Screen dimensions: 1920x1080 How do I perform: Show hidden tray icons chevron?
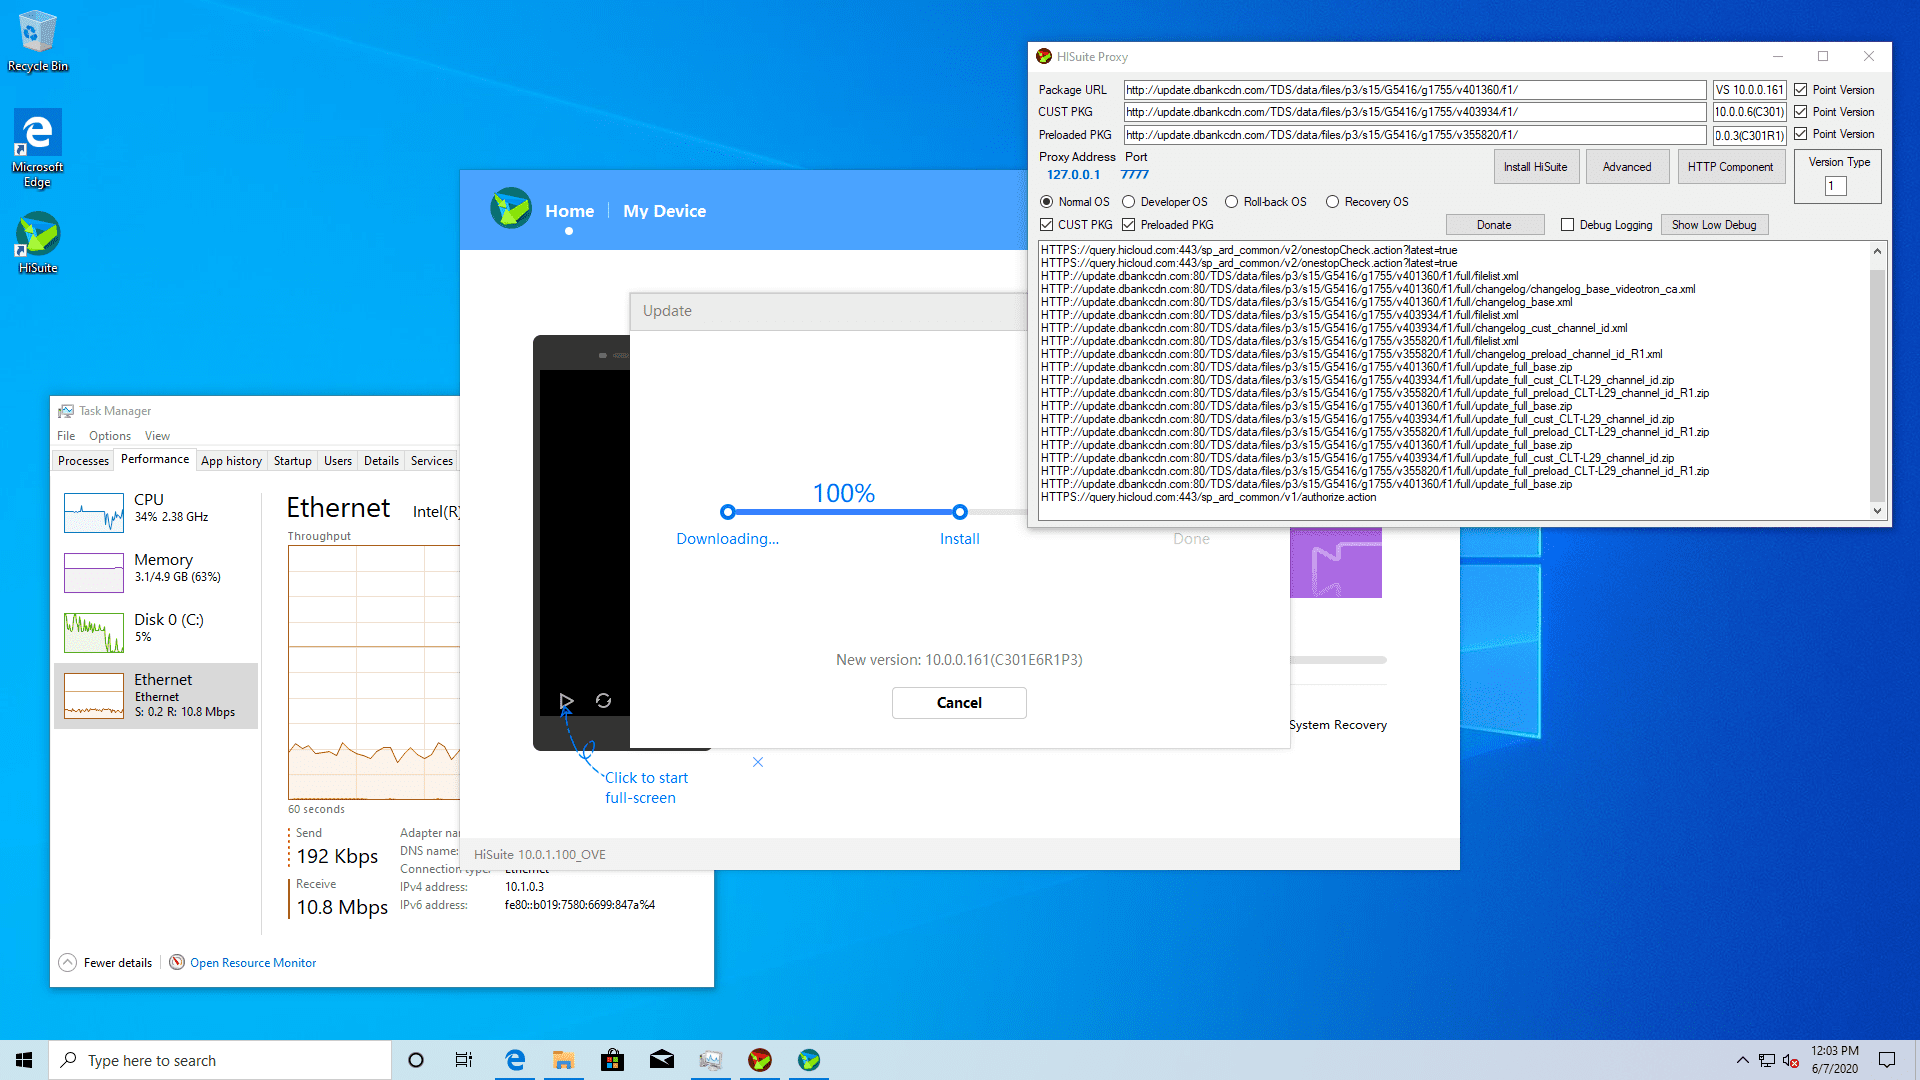(x=1742, y=1060)
